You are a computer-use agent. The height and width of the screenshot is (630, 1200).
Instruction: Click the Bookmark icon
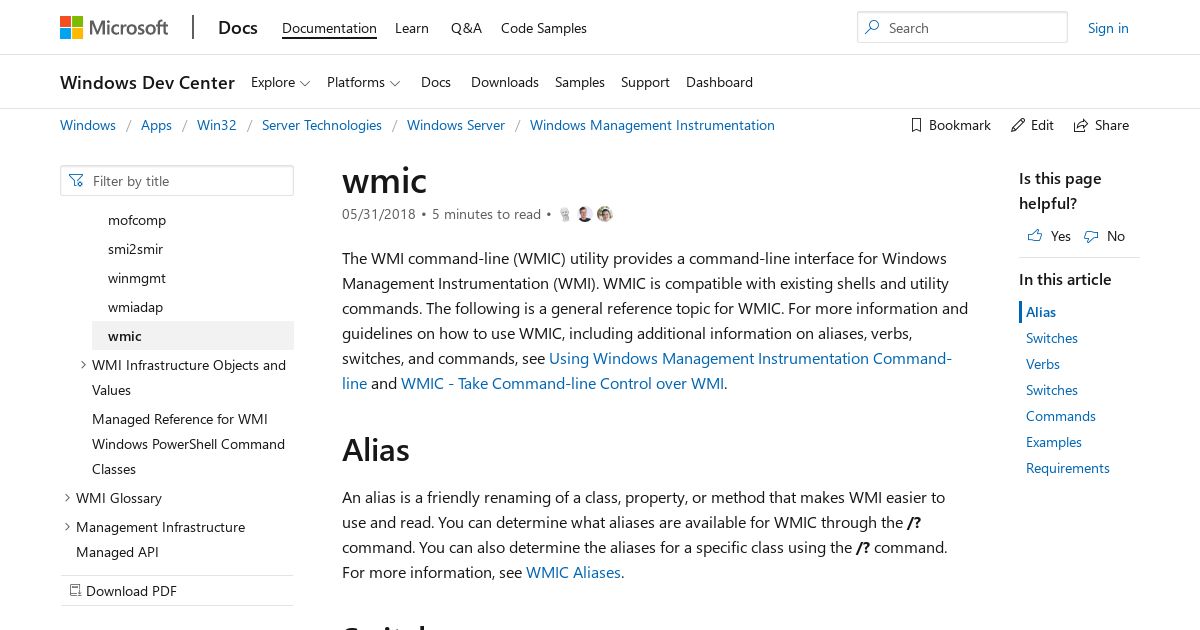point(916,125)
